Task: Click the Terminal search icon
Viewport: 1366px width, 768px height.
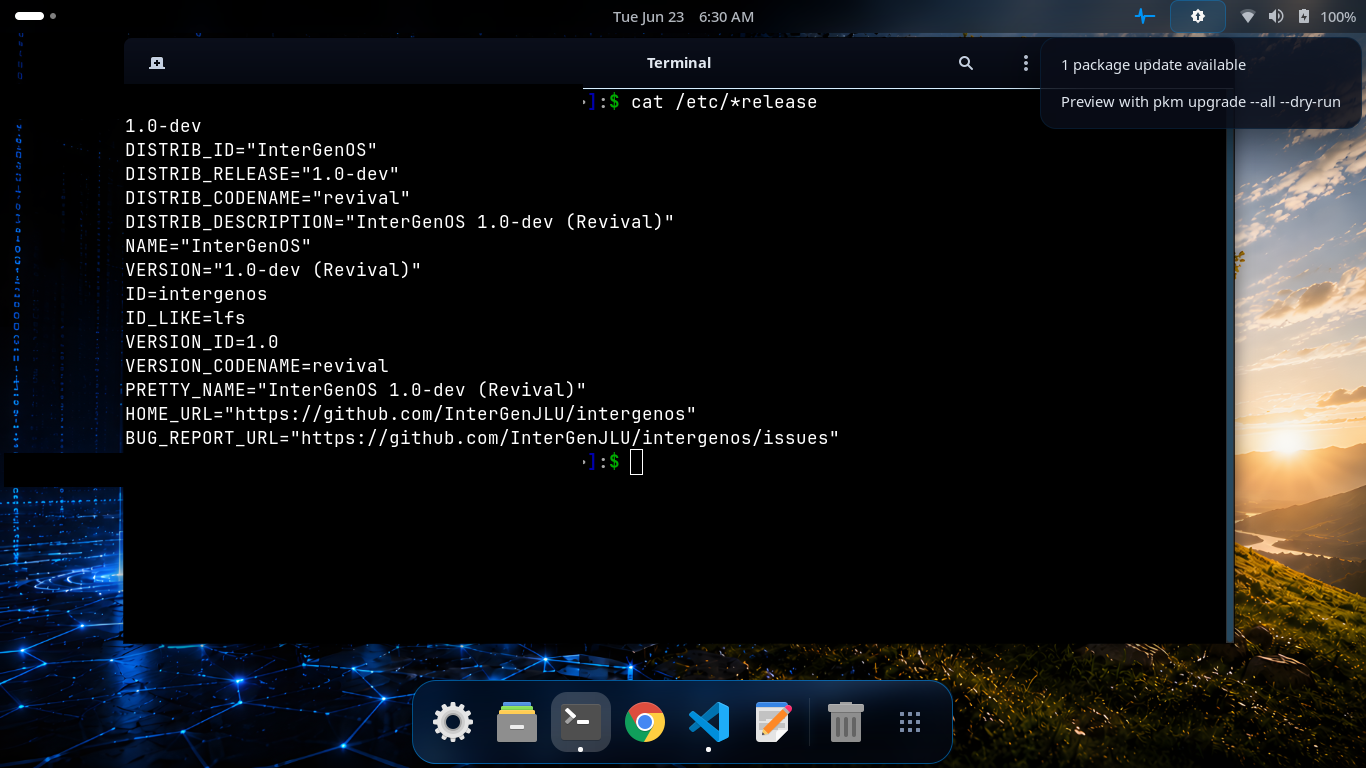Action: (x=966, y=63)
